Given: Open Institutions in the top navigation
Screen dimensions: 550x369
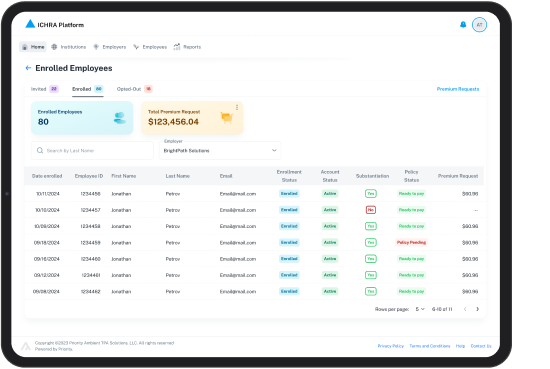Looking at the screenshot, I should coord(69,47).
